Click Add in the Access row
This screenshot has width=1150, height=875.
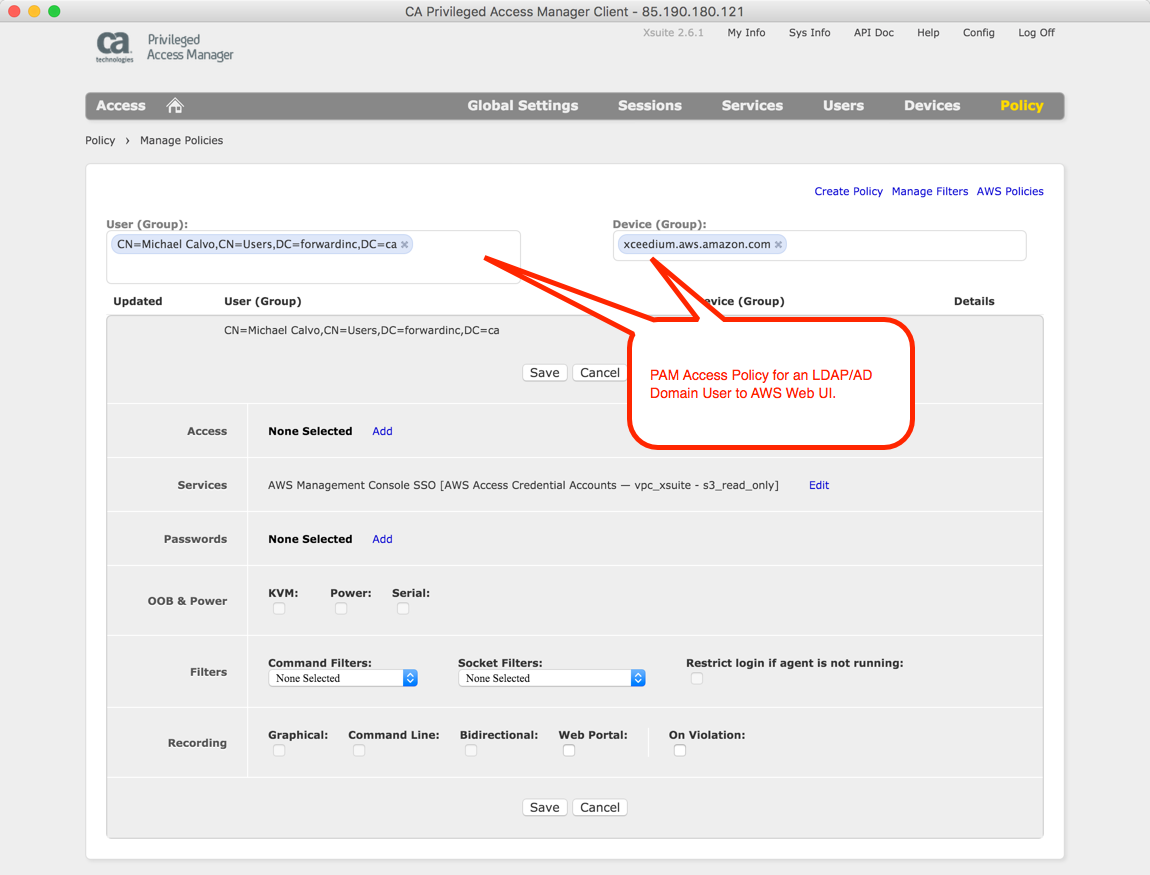click(x=382, y=431)
